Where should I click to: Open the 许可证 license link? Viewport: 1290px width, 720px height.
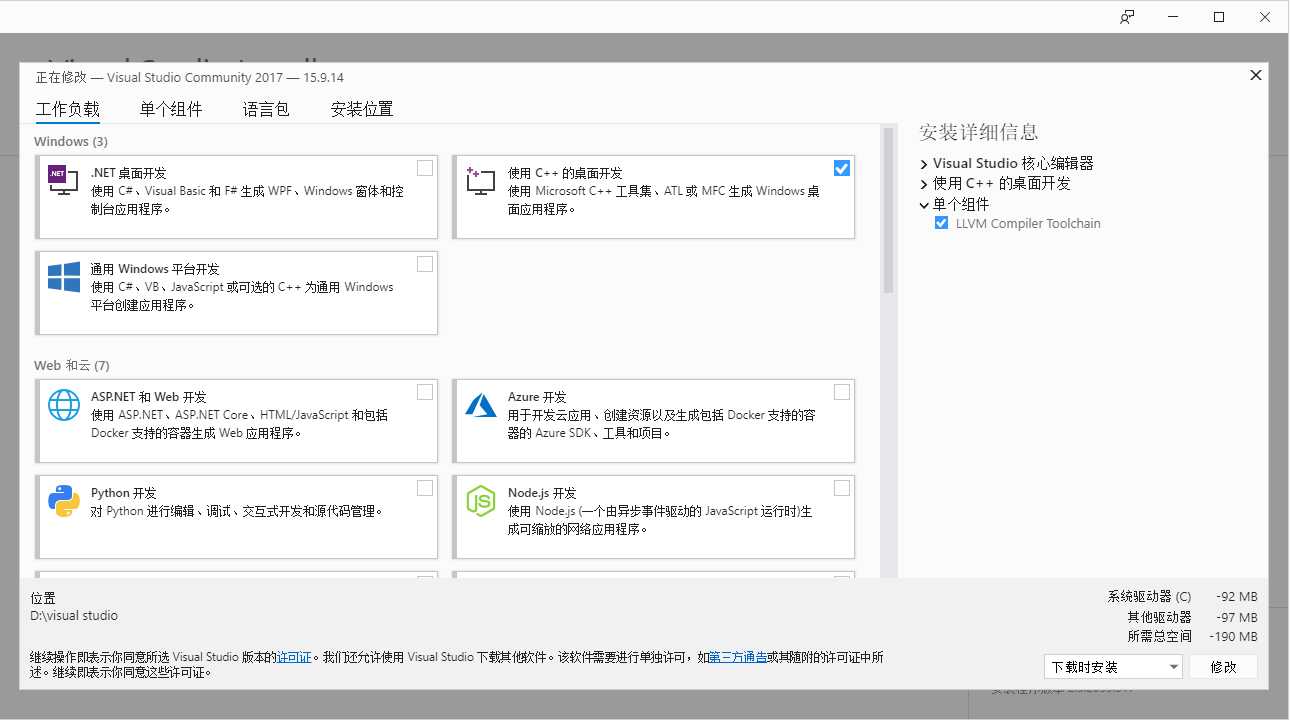(294, 657)
